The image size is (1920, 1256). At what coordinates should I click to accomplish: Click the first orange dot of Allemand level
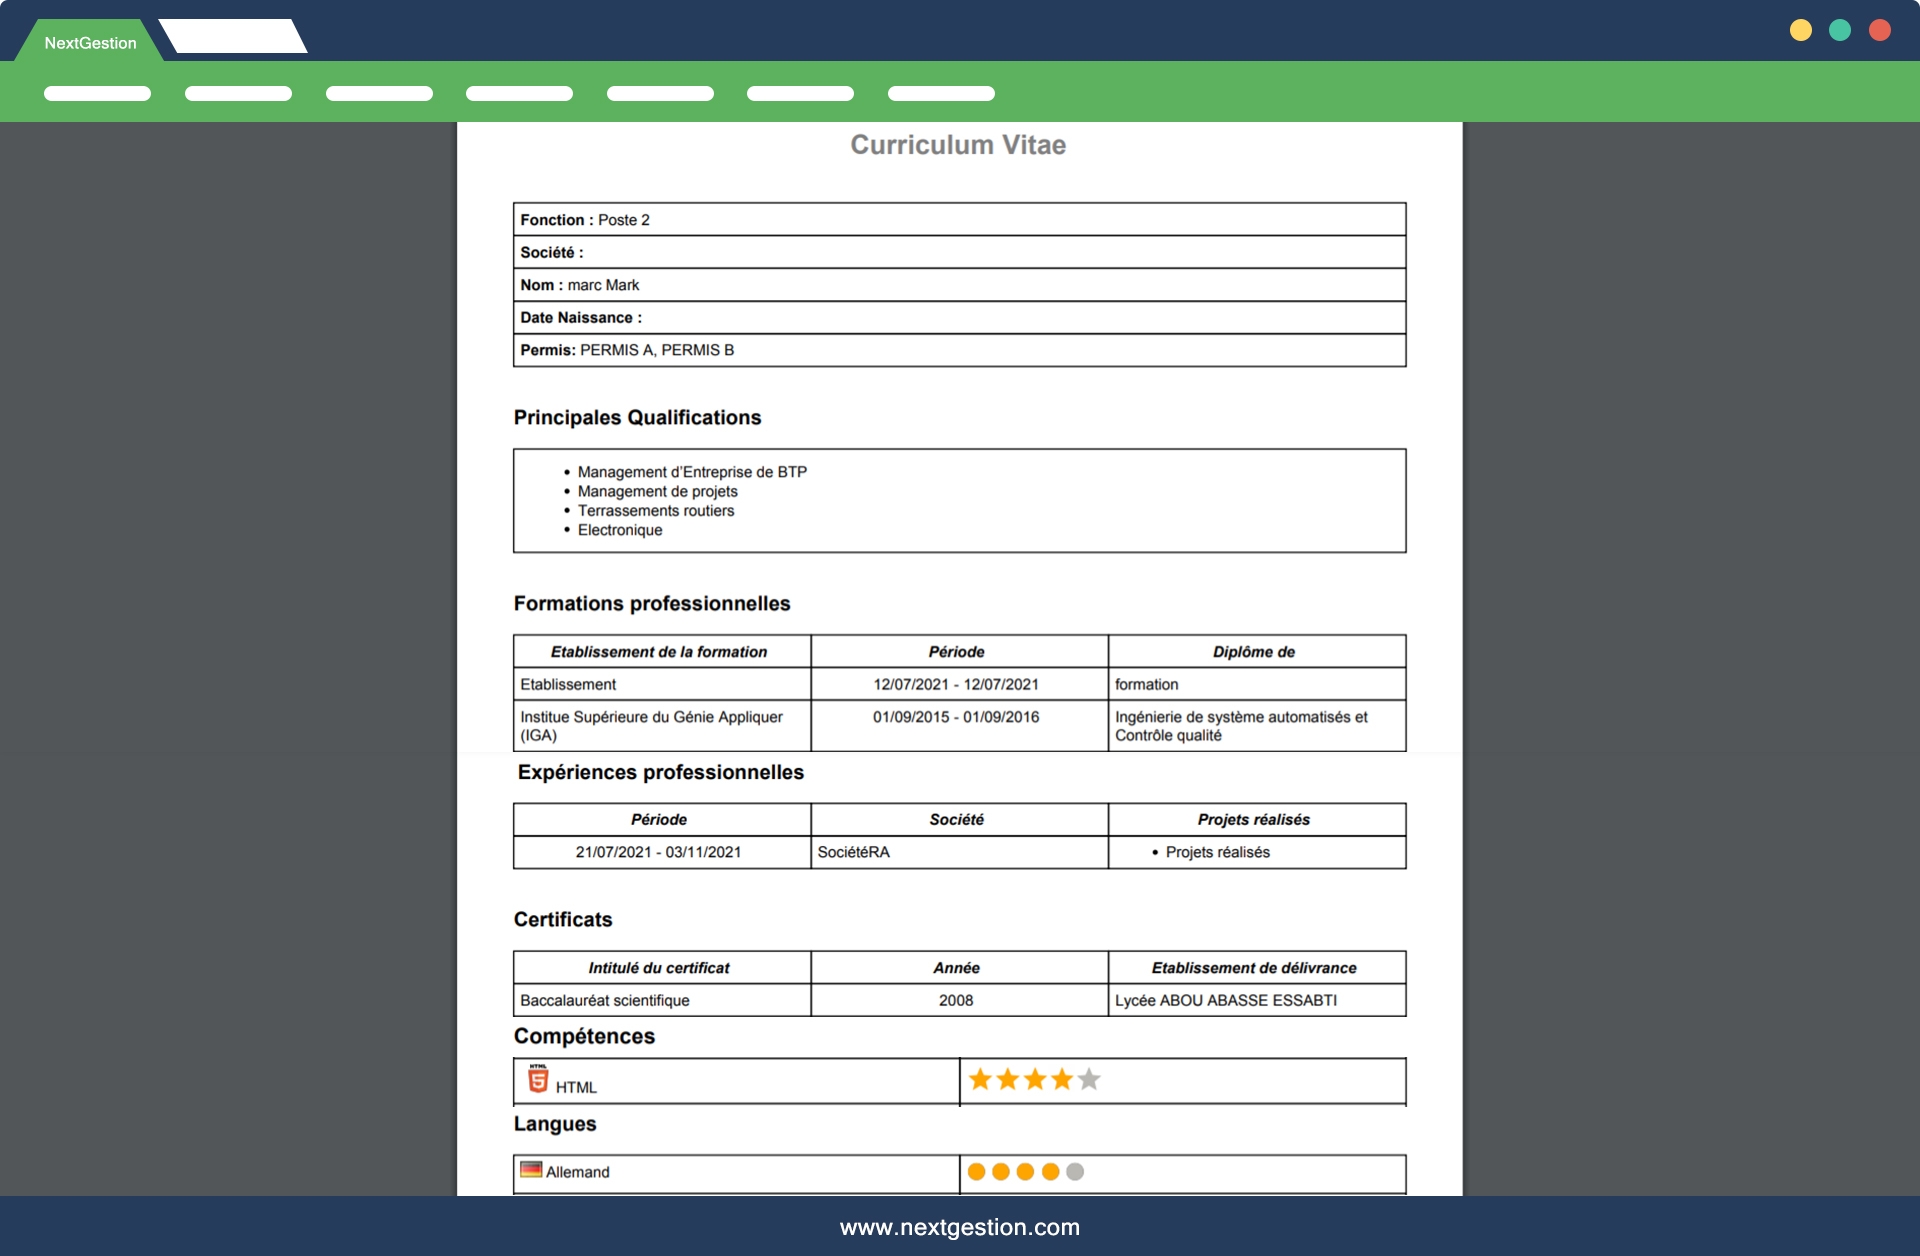977,1171
